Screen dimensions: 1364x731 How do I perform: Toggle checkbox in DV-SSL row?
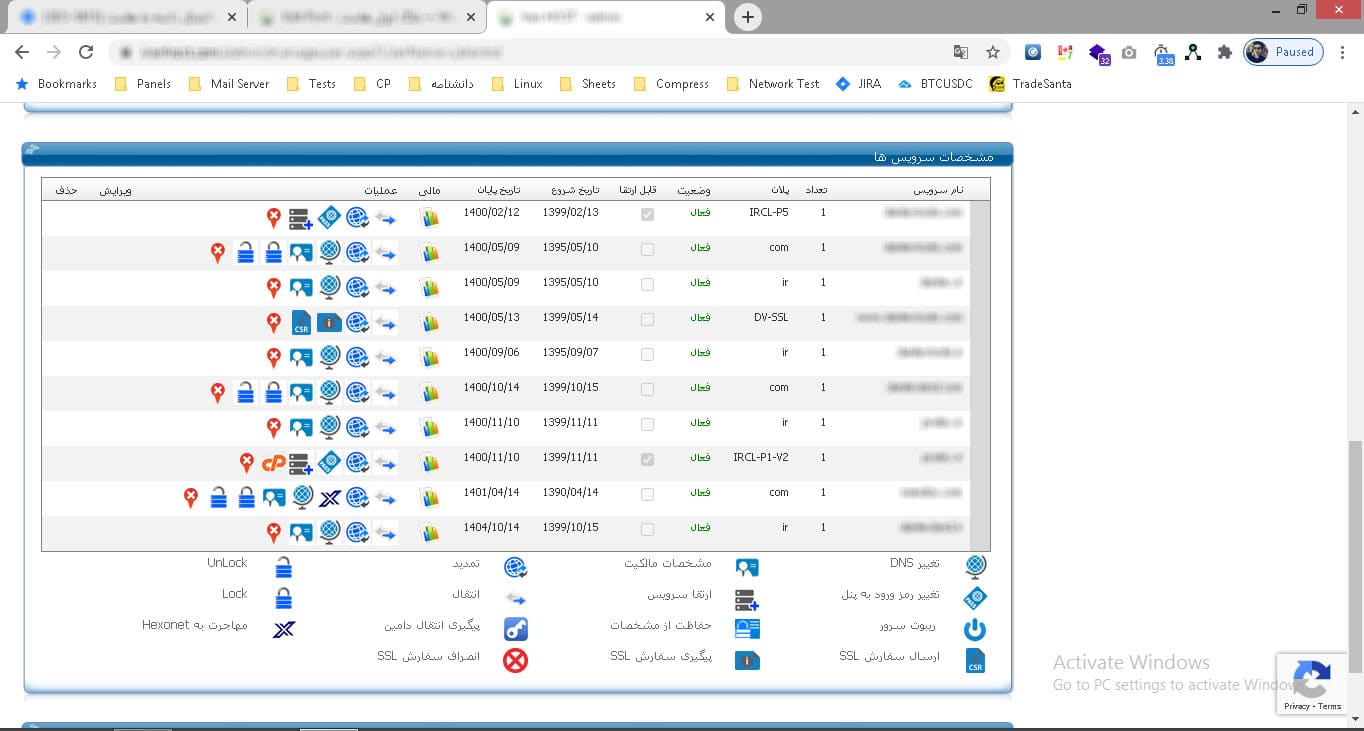tap(647, 319)
